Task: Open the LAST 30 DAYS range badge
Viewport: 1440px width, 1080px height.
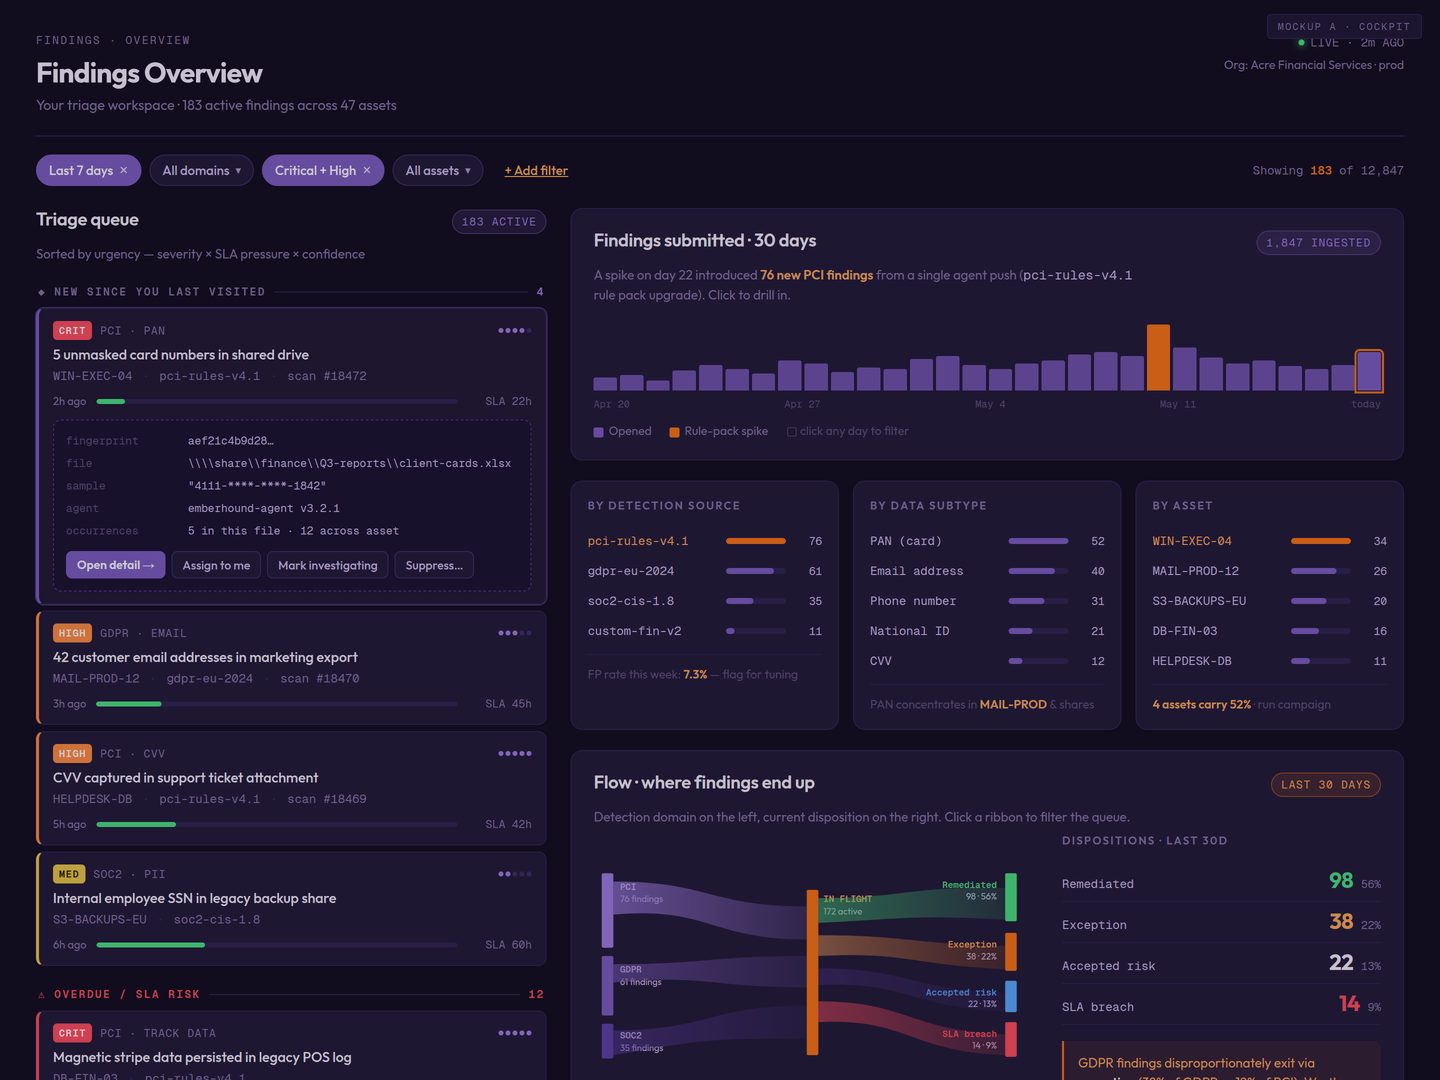Action: click(x=1325, y=785)
